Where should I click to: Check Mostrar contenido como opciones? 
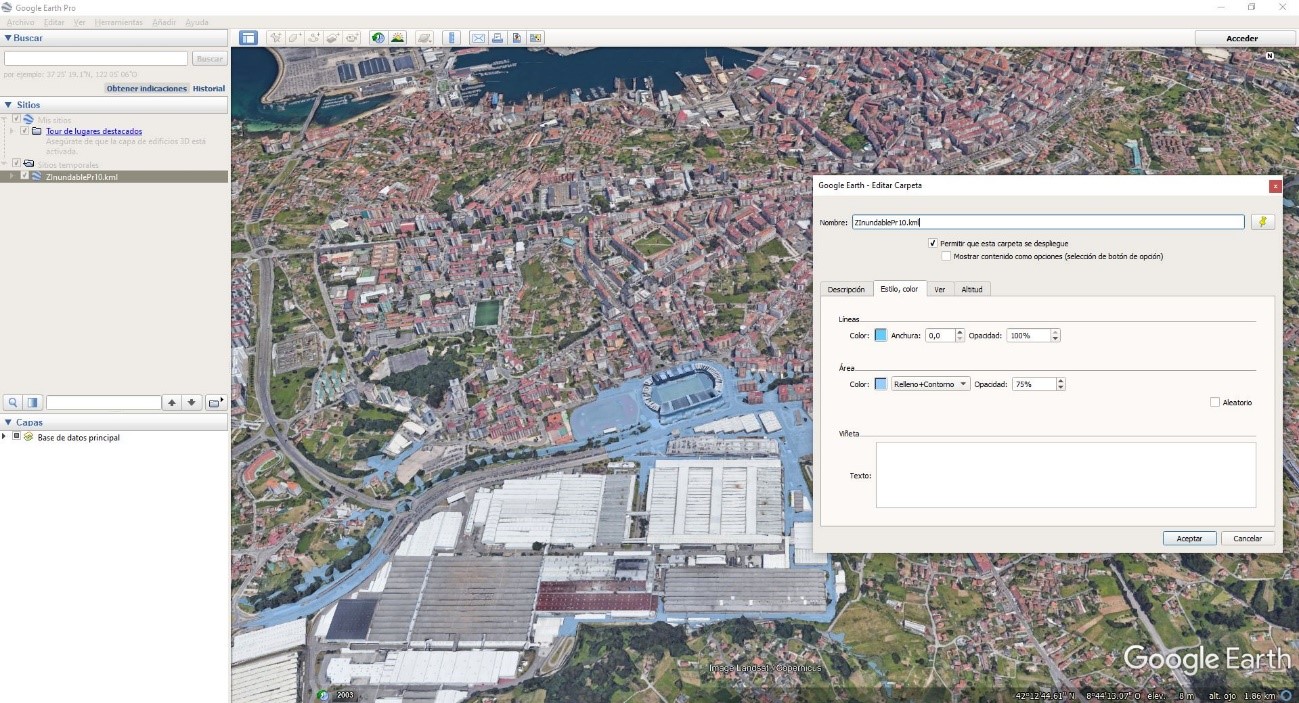[x=946, y=256]
